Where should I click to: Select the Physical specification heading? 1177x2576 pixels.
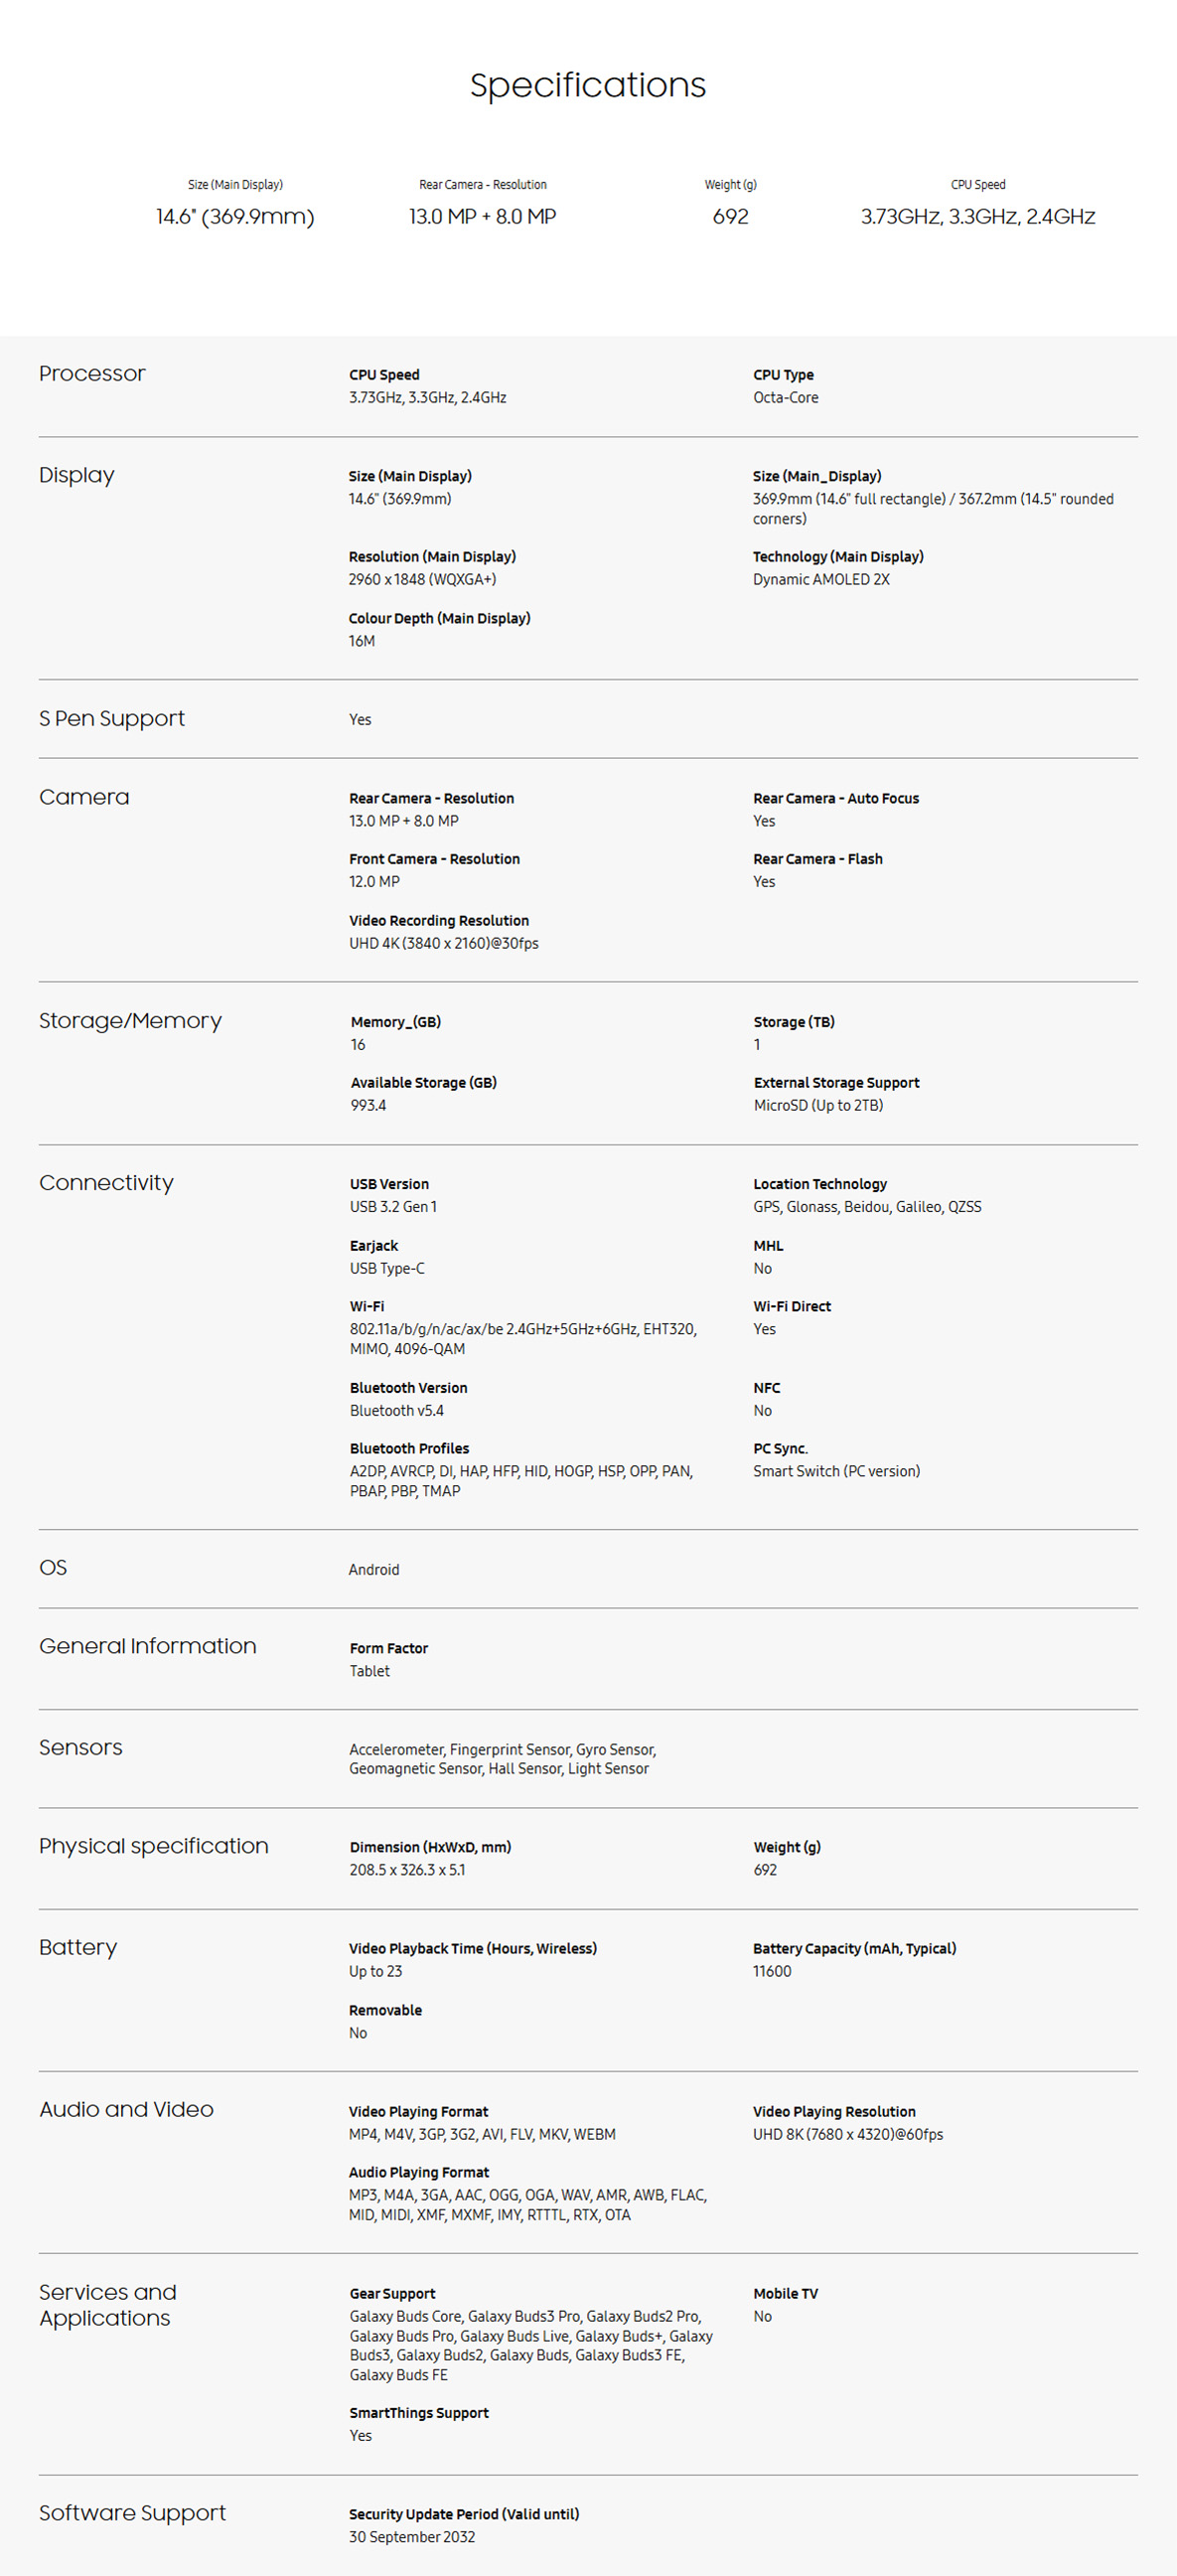point(154,1846)
